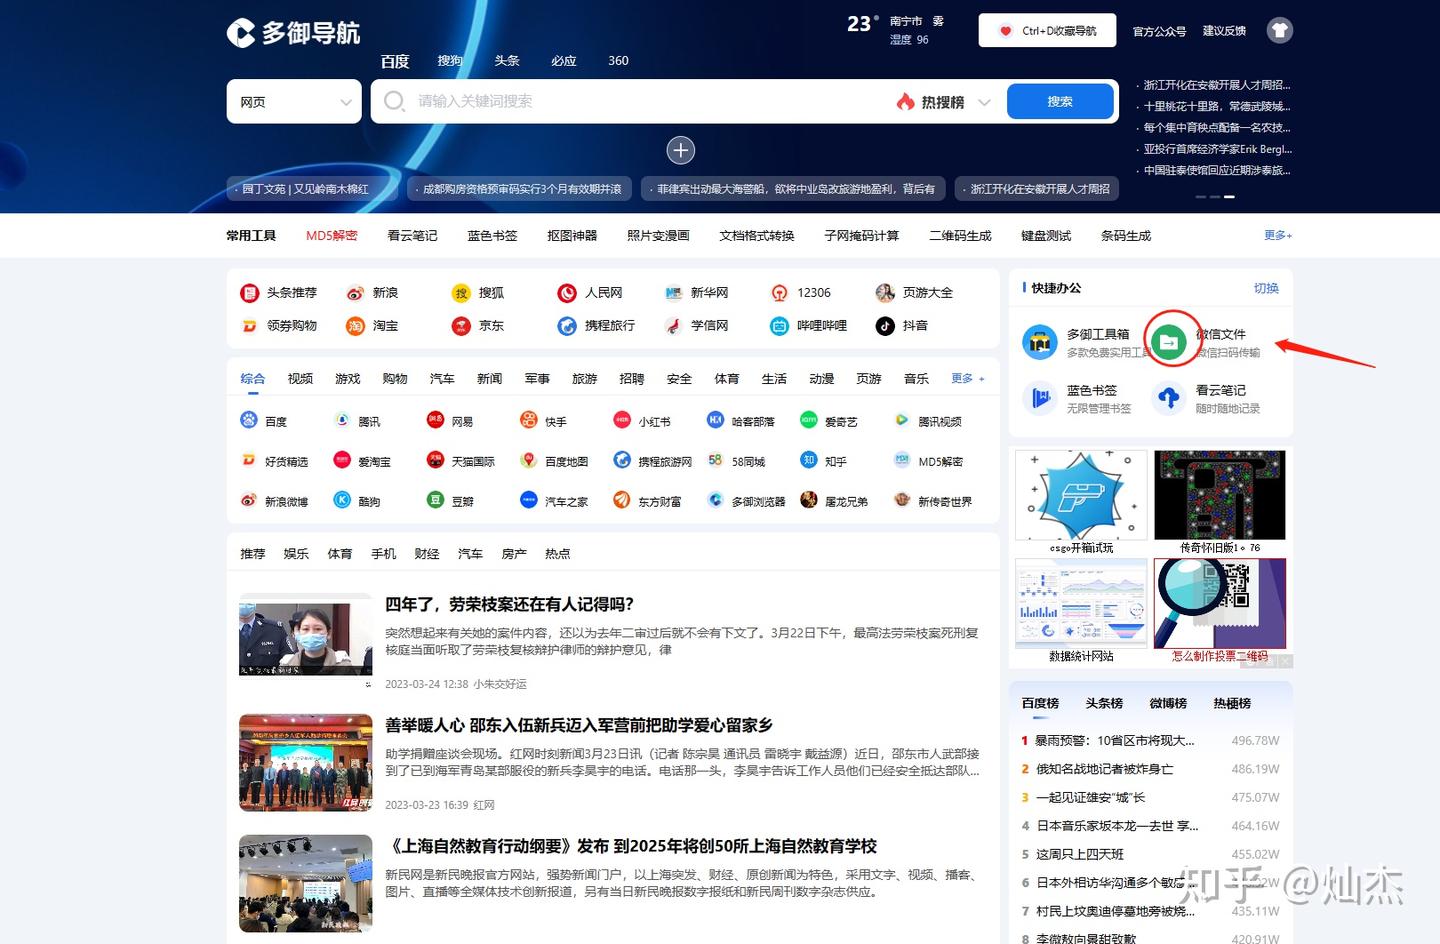
Task: Open the 淘宝 Taobao shortcut icon
Action: click(357, 325)
